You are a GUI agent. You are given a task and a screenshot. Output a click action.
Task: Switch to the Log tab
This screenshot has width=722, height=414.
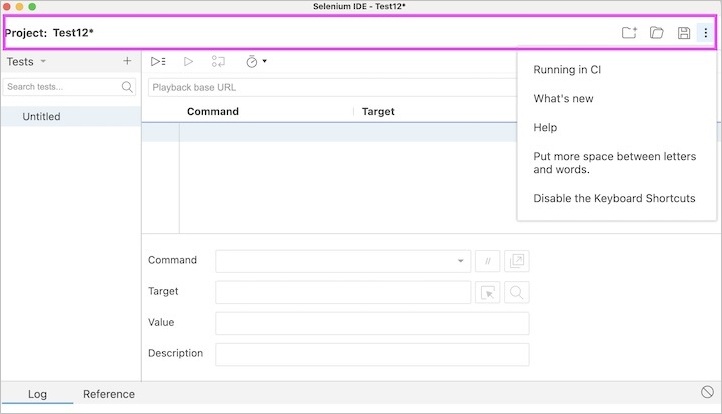coord(37,394)
